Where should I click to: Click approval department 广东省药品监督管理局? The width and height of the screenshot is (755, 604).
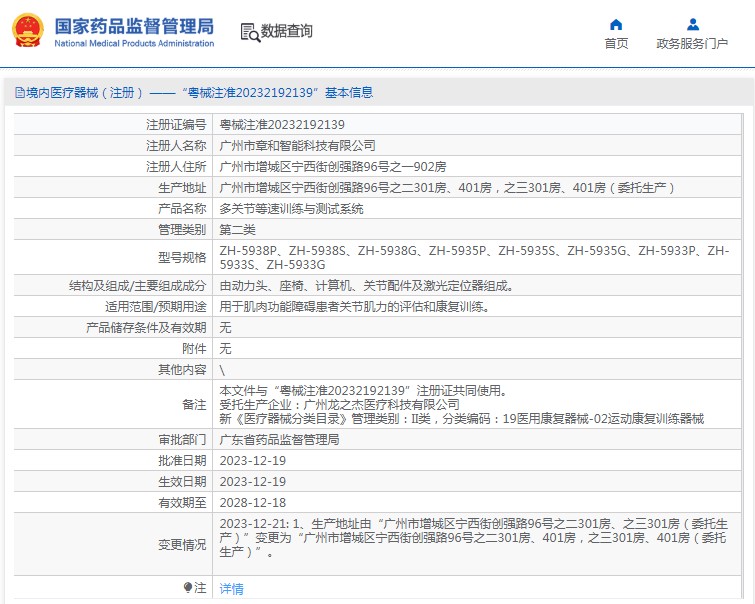[x=279, y=440]
